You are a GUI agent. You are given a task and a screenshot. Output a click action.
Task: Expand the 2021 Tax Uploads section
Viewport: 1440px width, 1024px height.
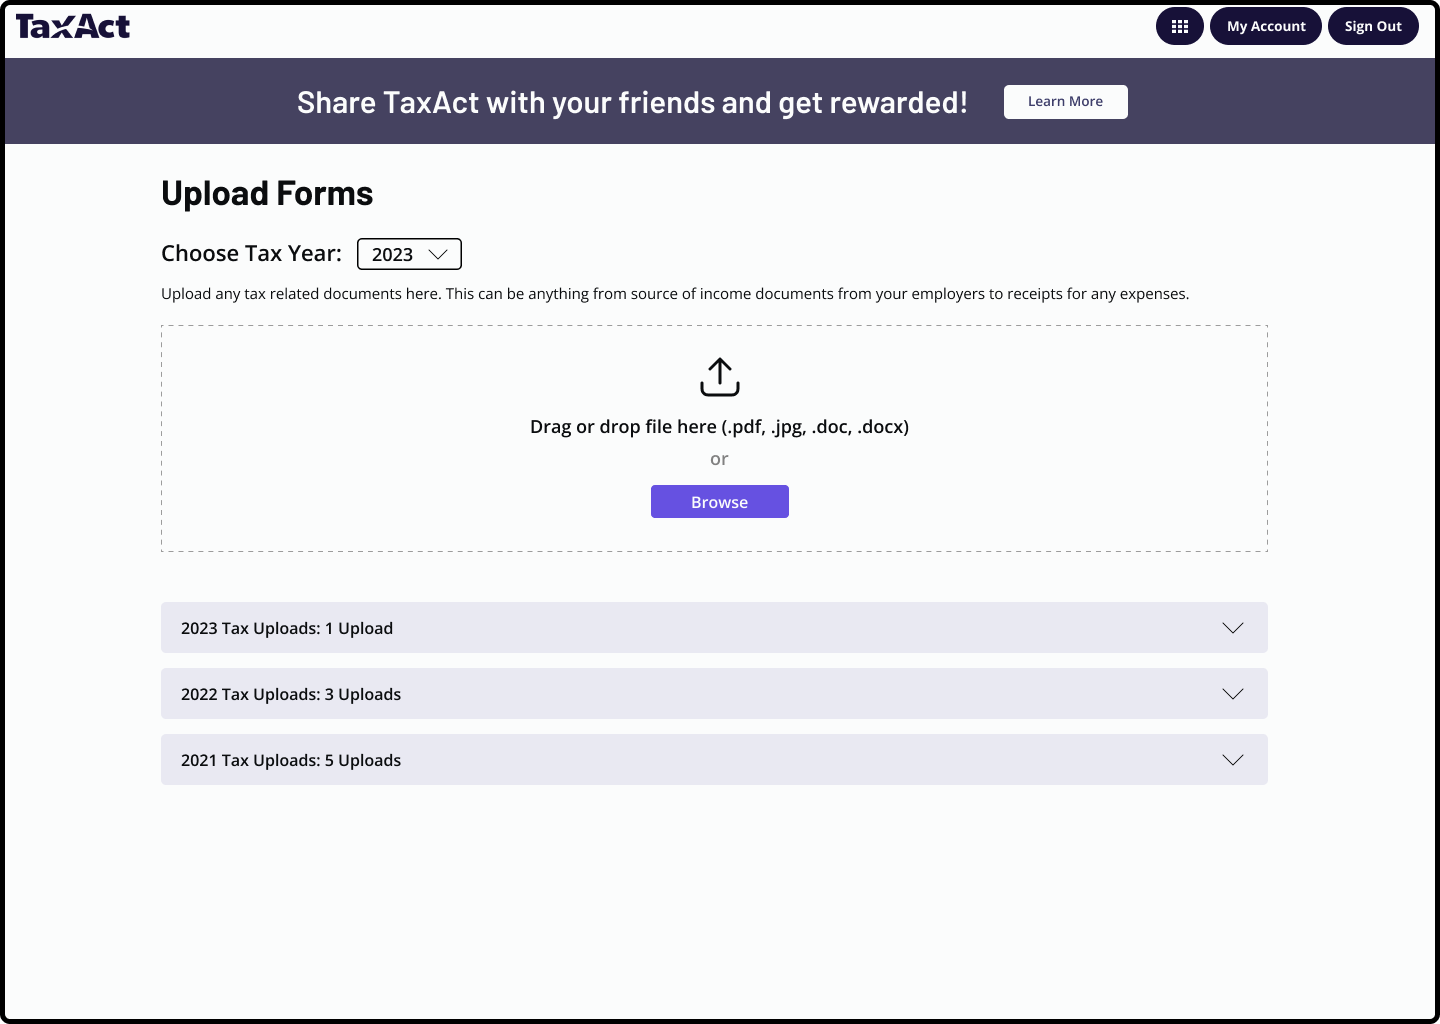pyautogui.click(x=714, y=760)
